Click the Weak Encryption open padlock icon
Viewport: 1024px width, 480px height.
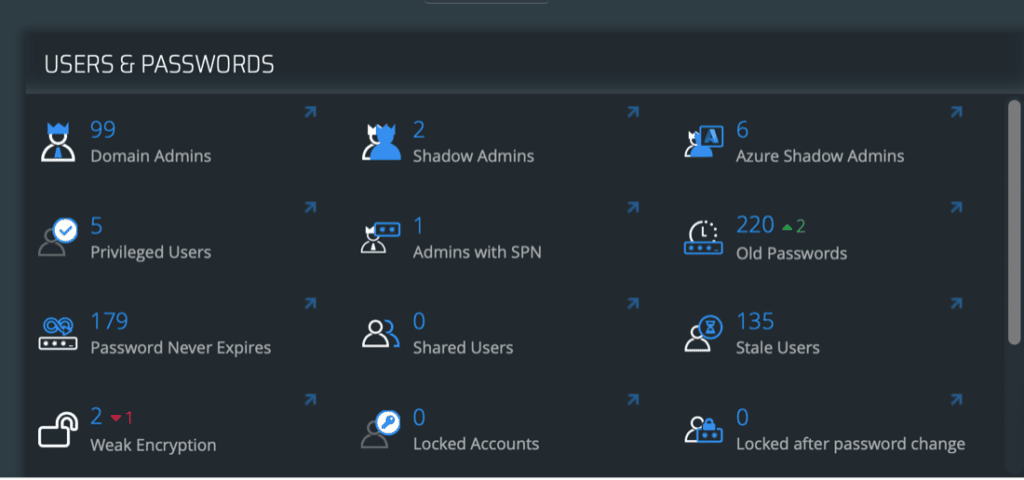57,429
